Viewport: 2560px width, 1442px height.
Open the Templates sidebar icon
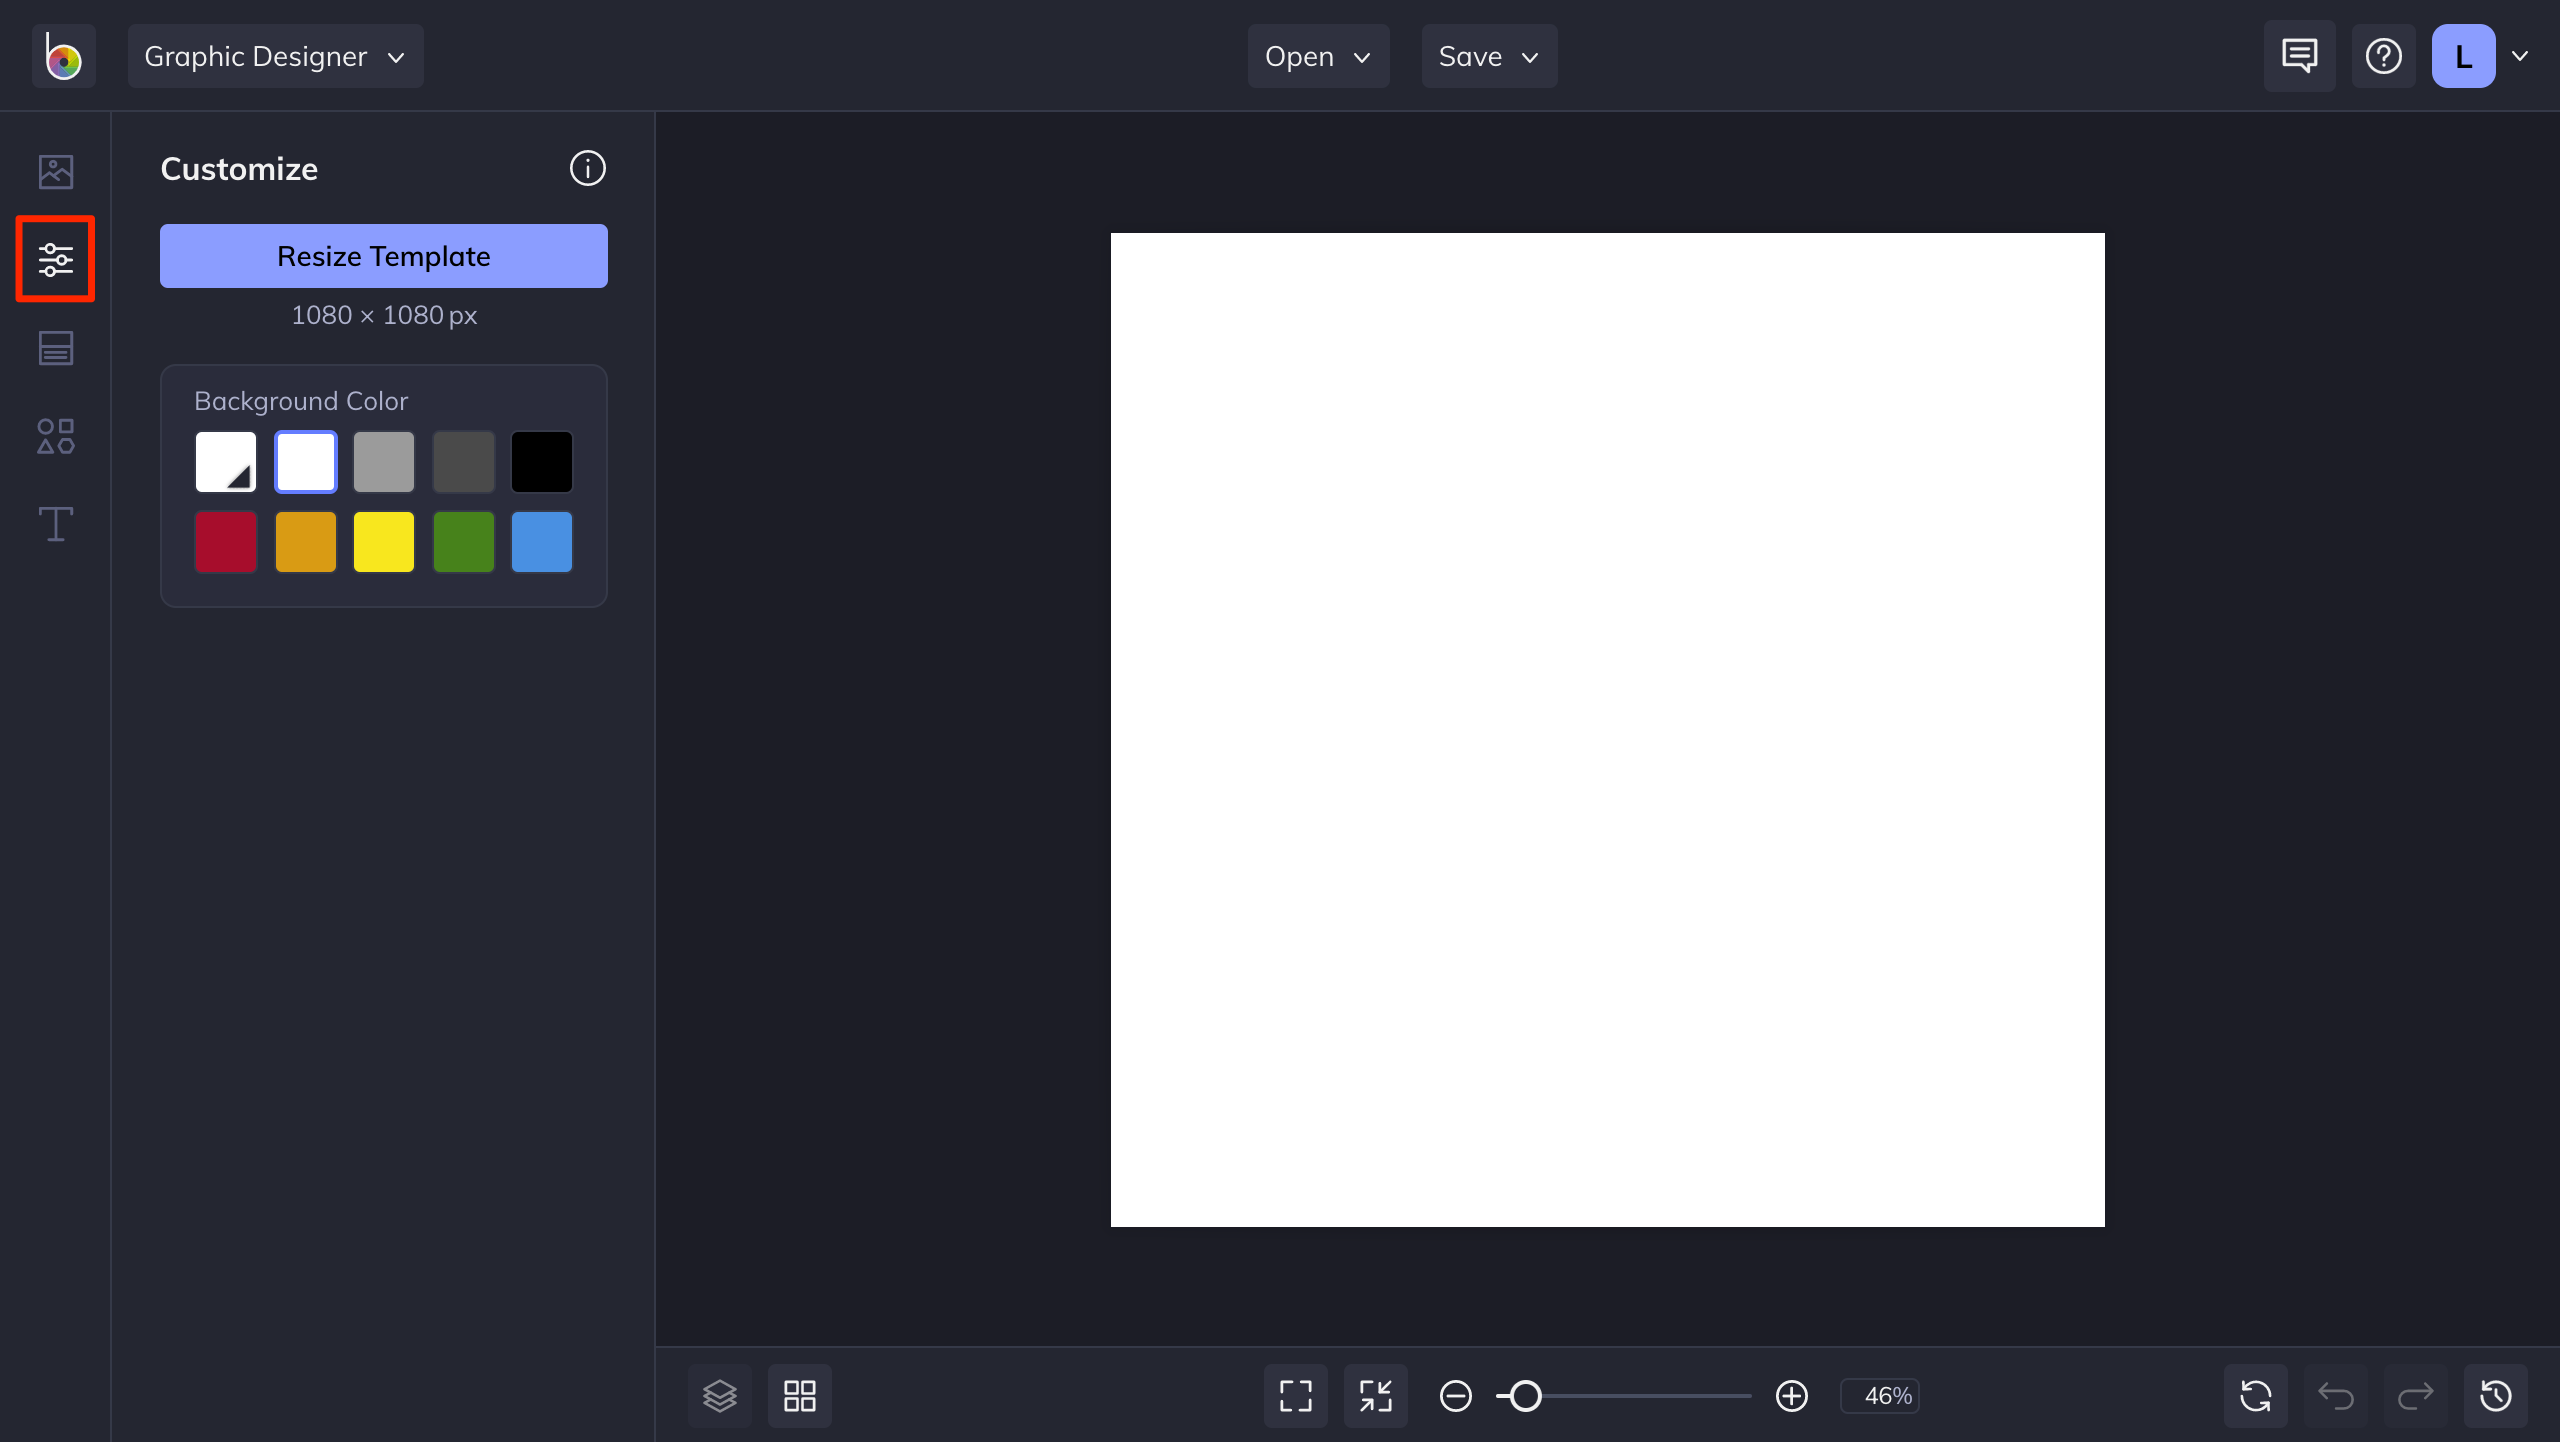point(56,348)
